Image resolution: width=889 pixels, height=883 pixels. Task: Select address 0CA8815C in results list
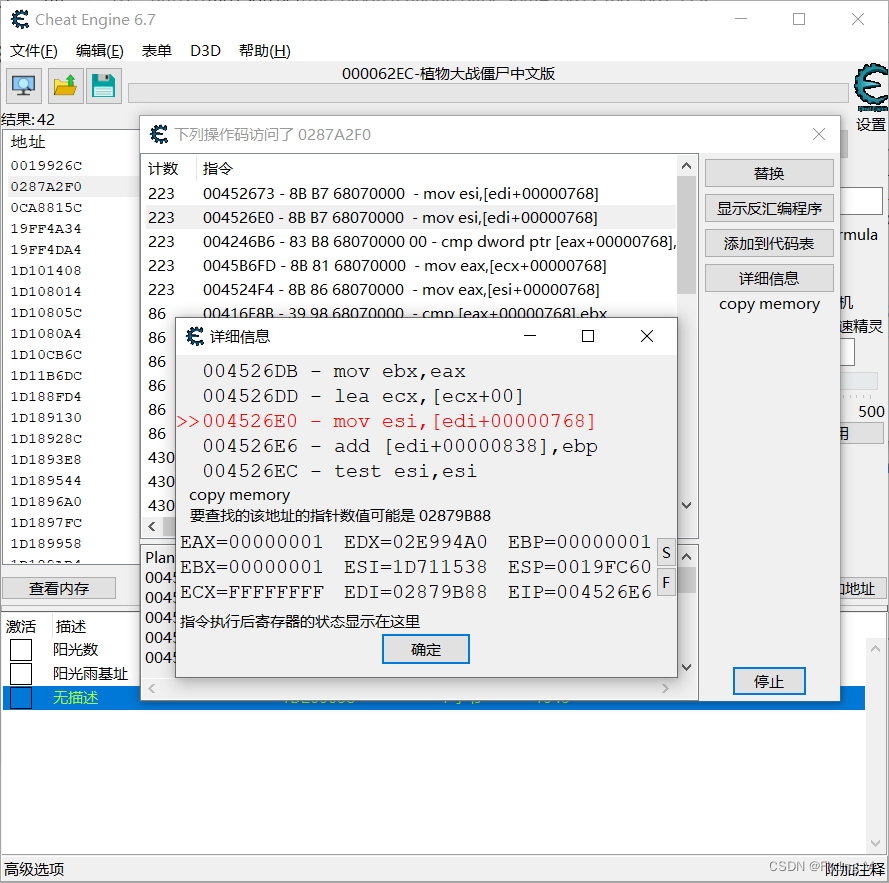tap(46, 208)
